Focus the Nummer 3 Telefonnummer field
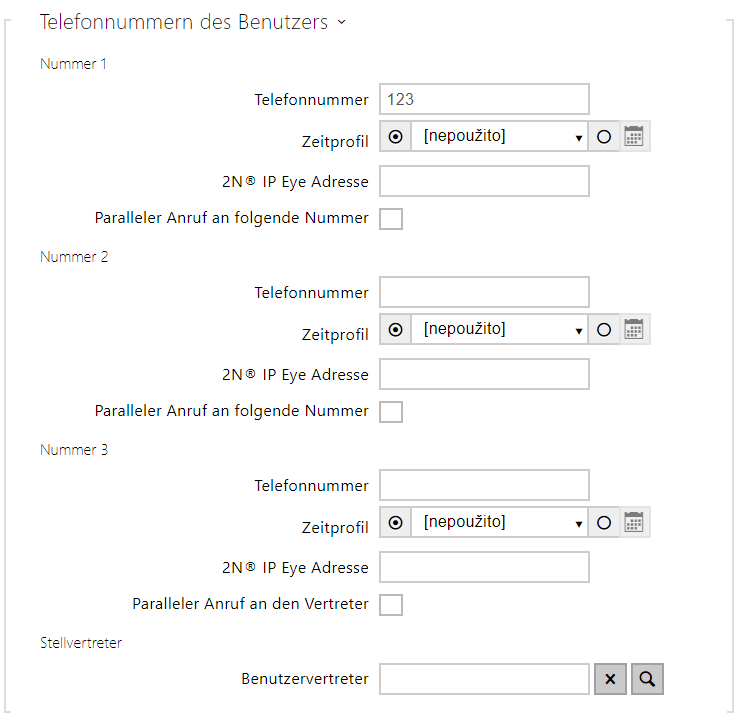 484,485
